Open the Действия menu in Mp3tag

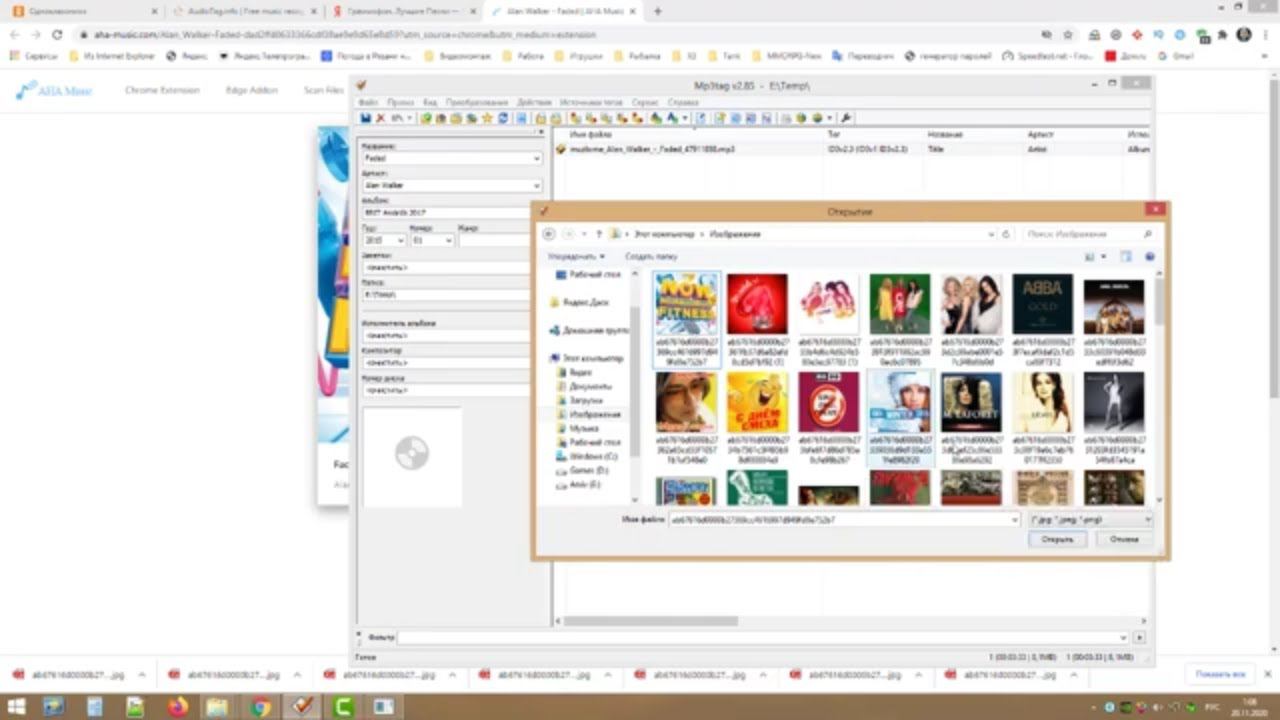click(534, 102)
